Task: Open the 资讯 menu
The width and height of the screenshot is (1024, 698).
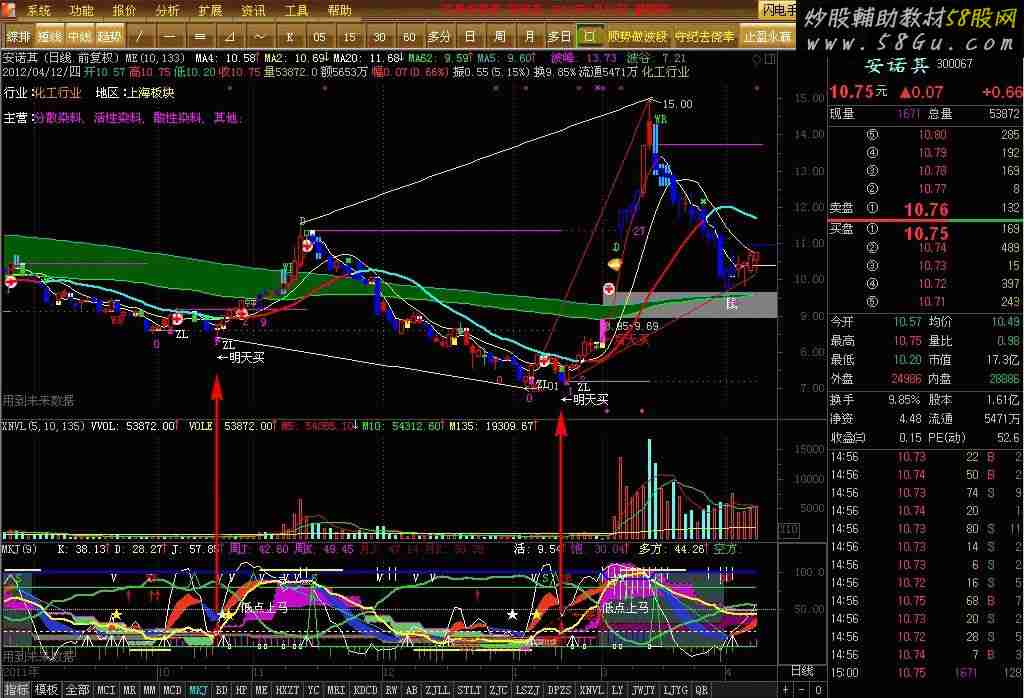Action: (253, 10)
